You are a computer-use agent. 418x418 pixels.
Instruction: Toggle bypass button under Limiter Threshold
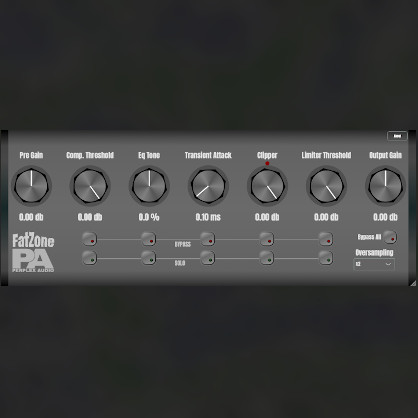[325, 239]
